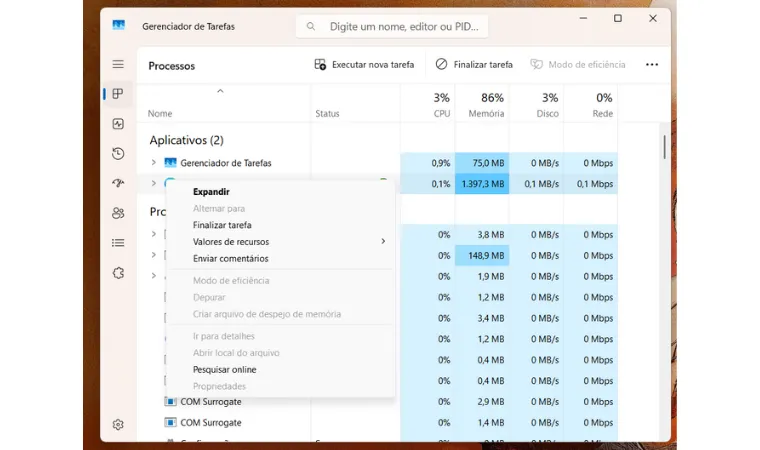Viewport: 760px width, 450px height.
Task: Click the 1.397,3 MB memory cell
Action: pos(482,184)
